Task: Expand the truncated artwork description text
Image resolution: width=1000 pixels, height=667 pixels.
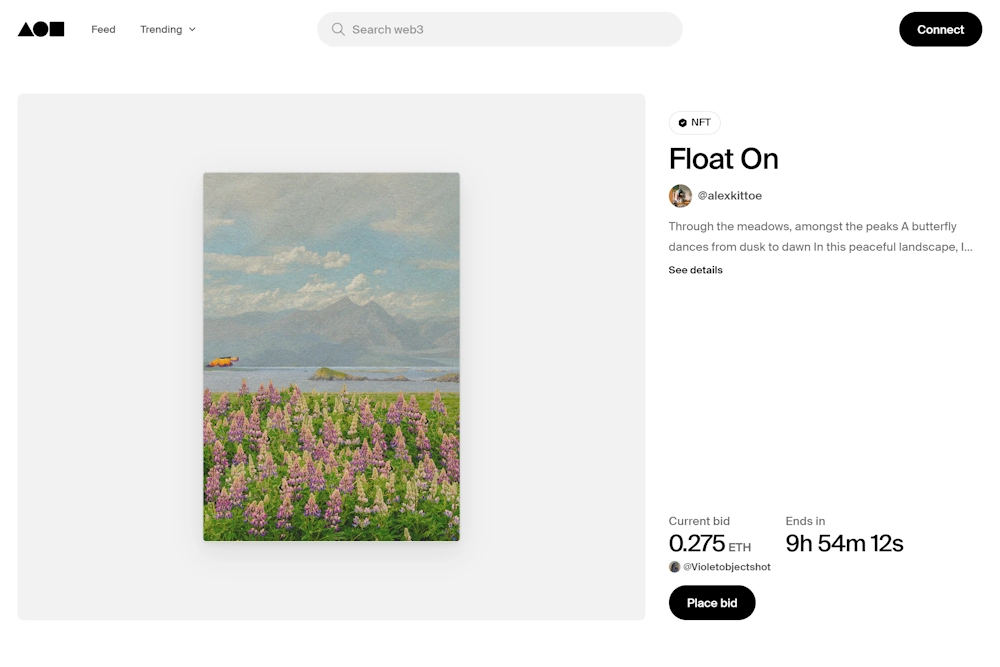Action: point(820,237)
